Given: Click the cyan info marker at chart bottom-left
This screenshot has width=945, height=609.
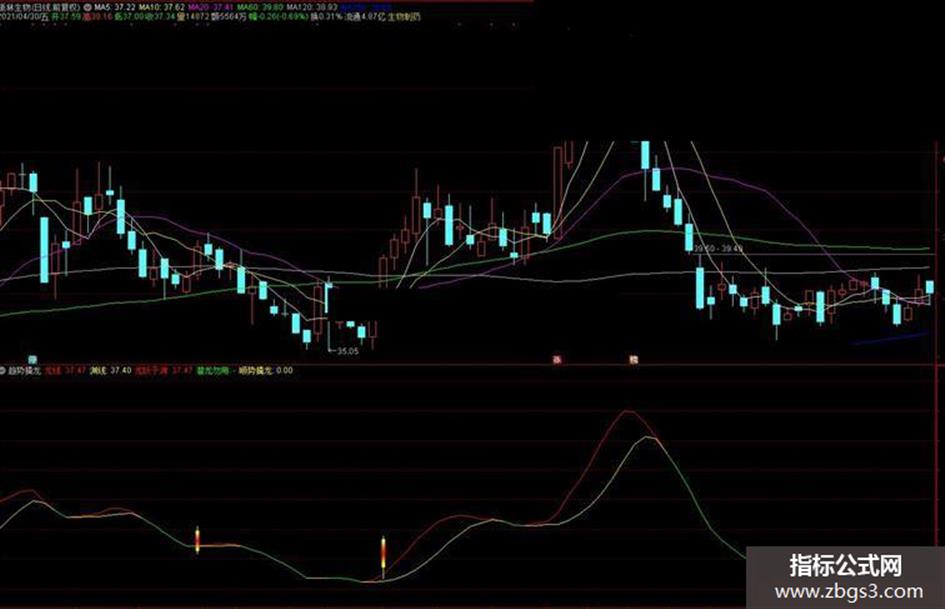Looking at the screenshot, I should click(33, 359).
